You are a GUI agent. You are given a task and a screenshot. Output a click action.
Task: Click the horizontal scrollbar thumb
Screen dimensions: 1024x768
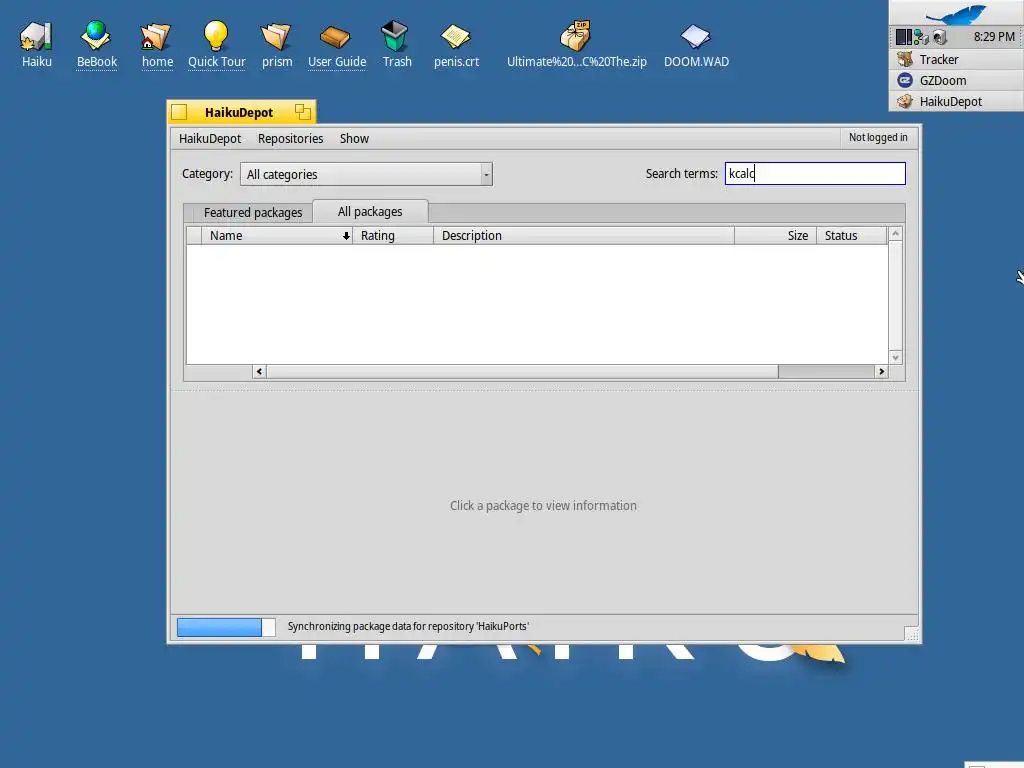522,372
